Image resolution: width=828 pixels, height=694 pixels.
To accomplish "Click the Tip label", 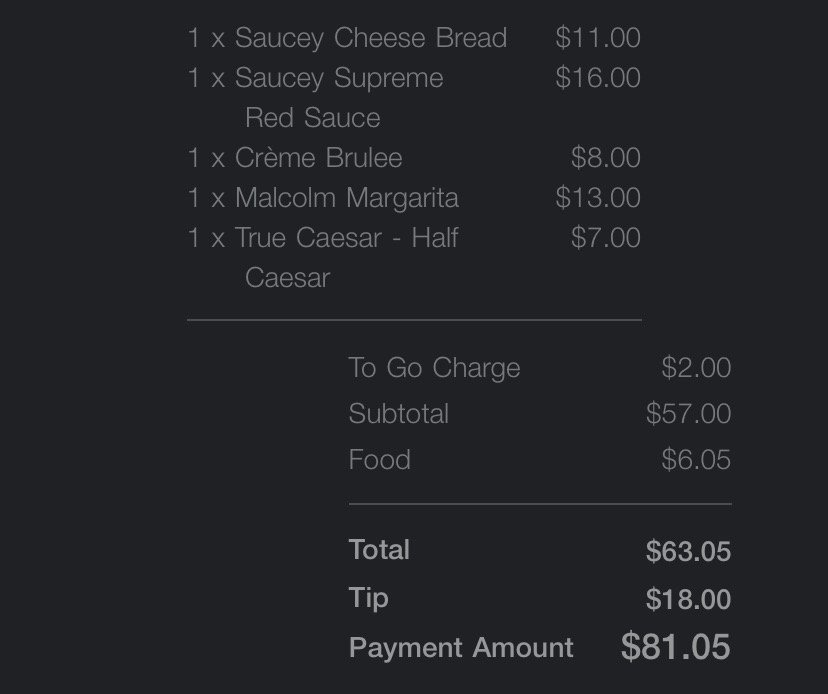I will [x=368, y=598].
